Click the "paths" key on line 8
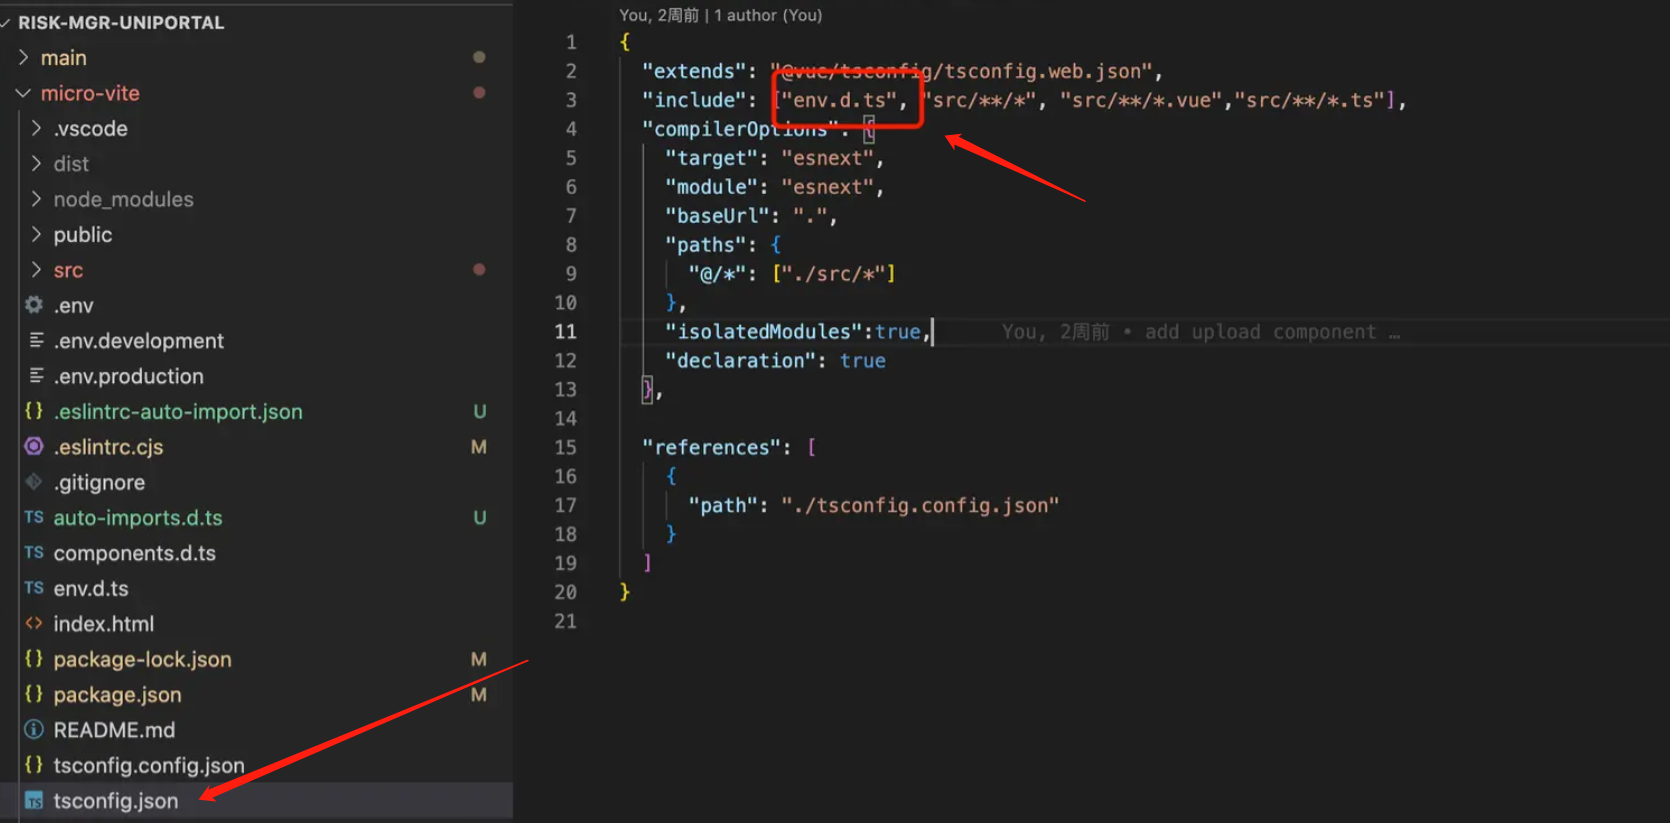The image size is (1670, 823). pyautogui.click(x=705, y=245)
